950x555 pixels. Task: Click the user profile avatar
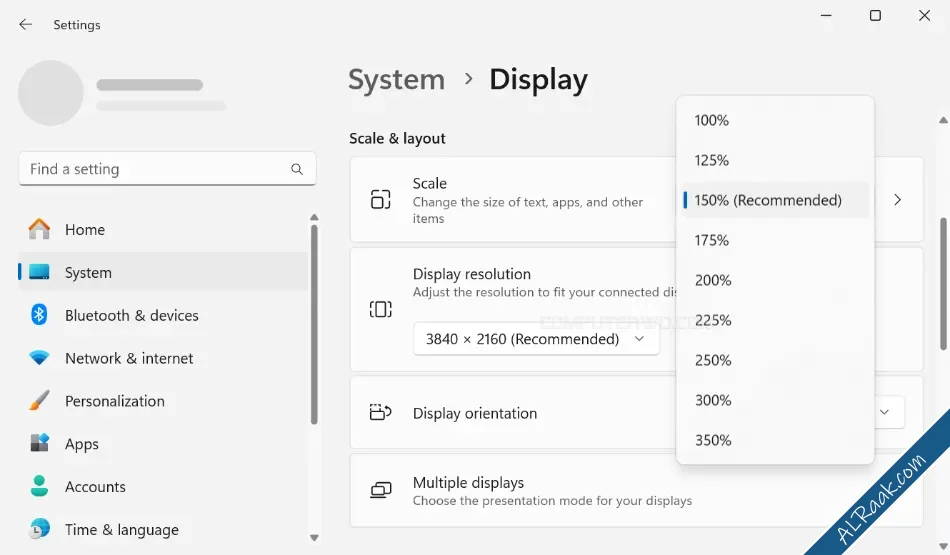pyautogui.click(x=51, y=93)
